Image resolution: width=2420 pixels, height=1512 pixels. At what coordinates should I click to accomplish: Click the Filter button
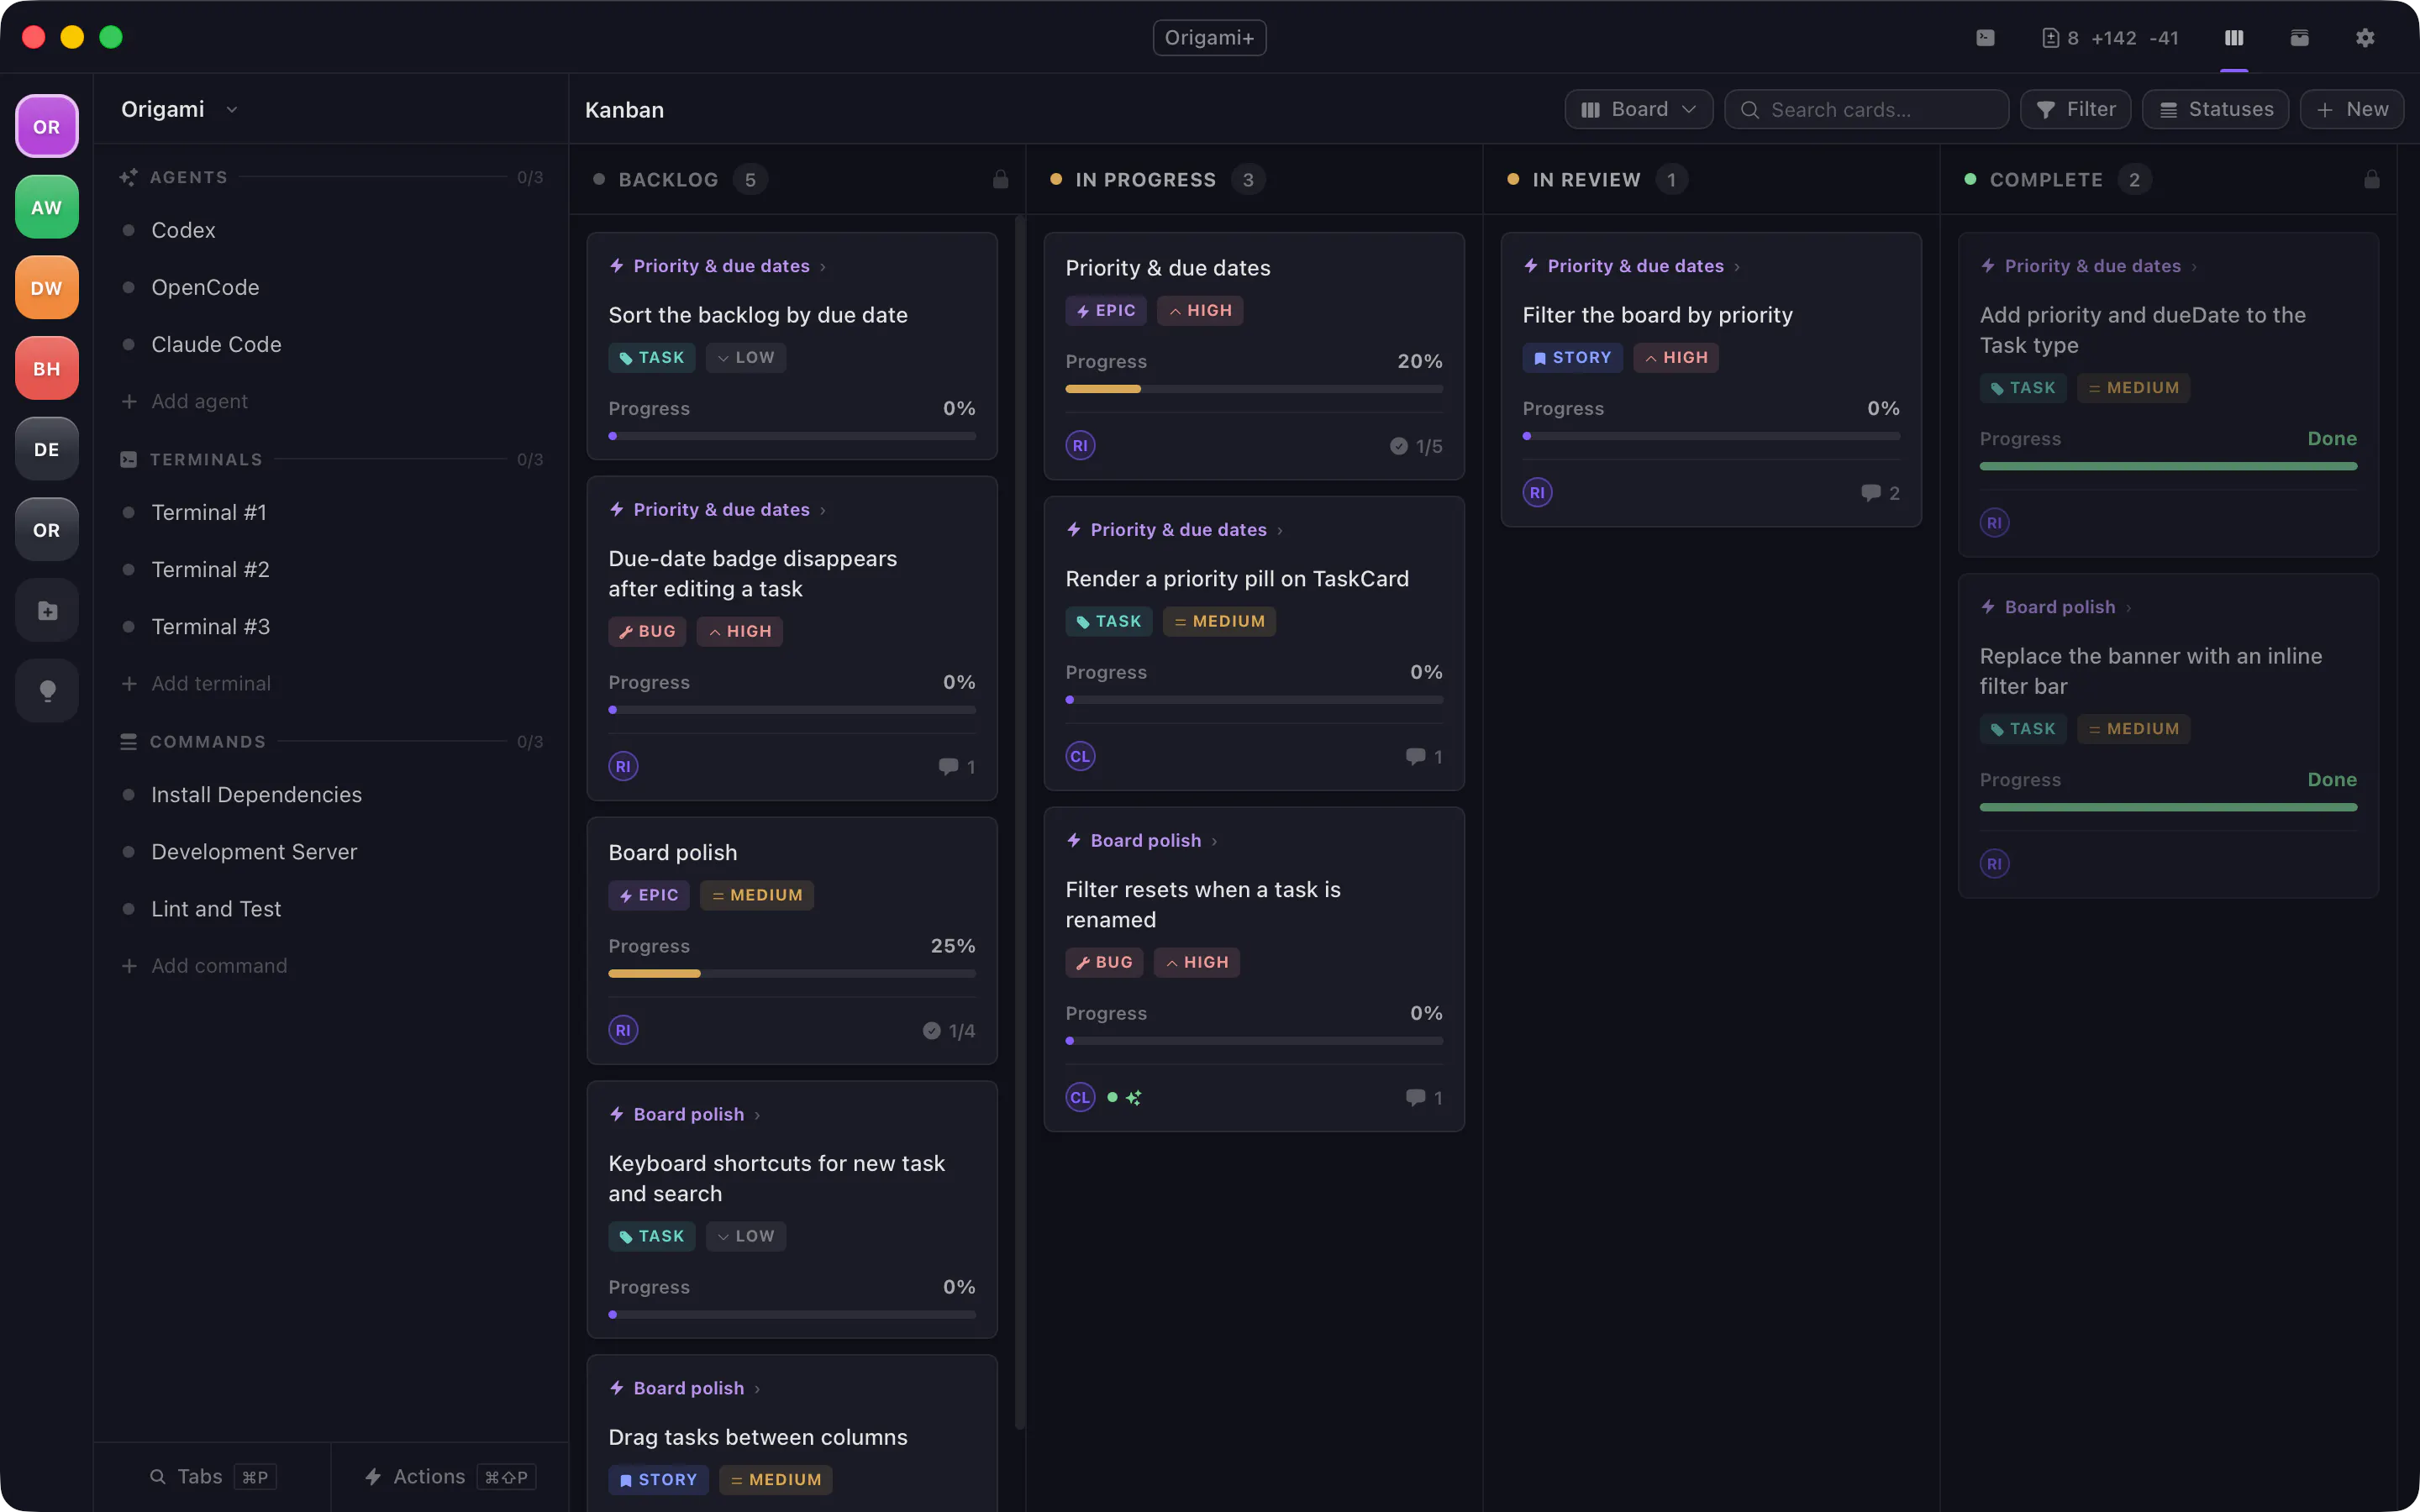point(2075,109)
